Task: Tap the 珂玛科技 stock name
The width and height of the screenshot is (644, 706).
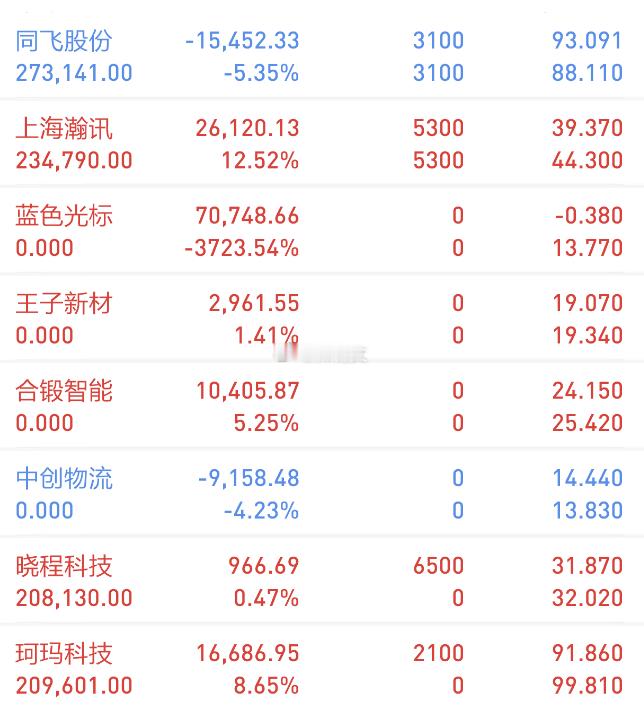Action: pos(64,653)
